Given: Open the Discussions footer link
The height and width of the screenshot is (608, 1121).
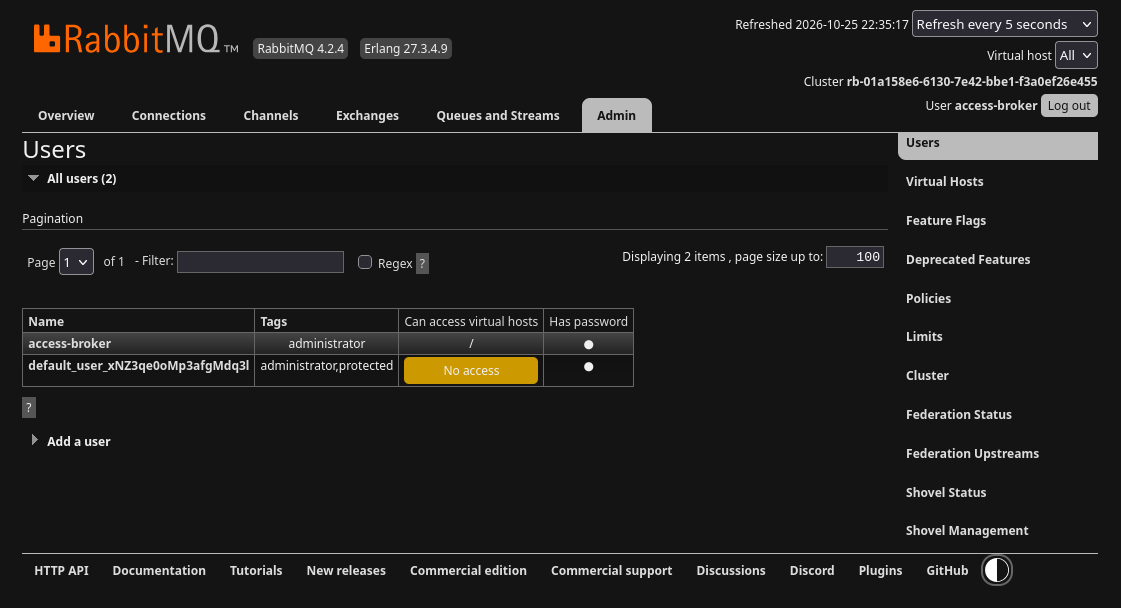Looking at the screenshot, I should click(x=731, y=570).
